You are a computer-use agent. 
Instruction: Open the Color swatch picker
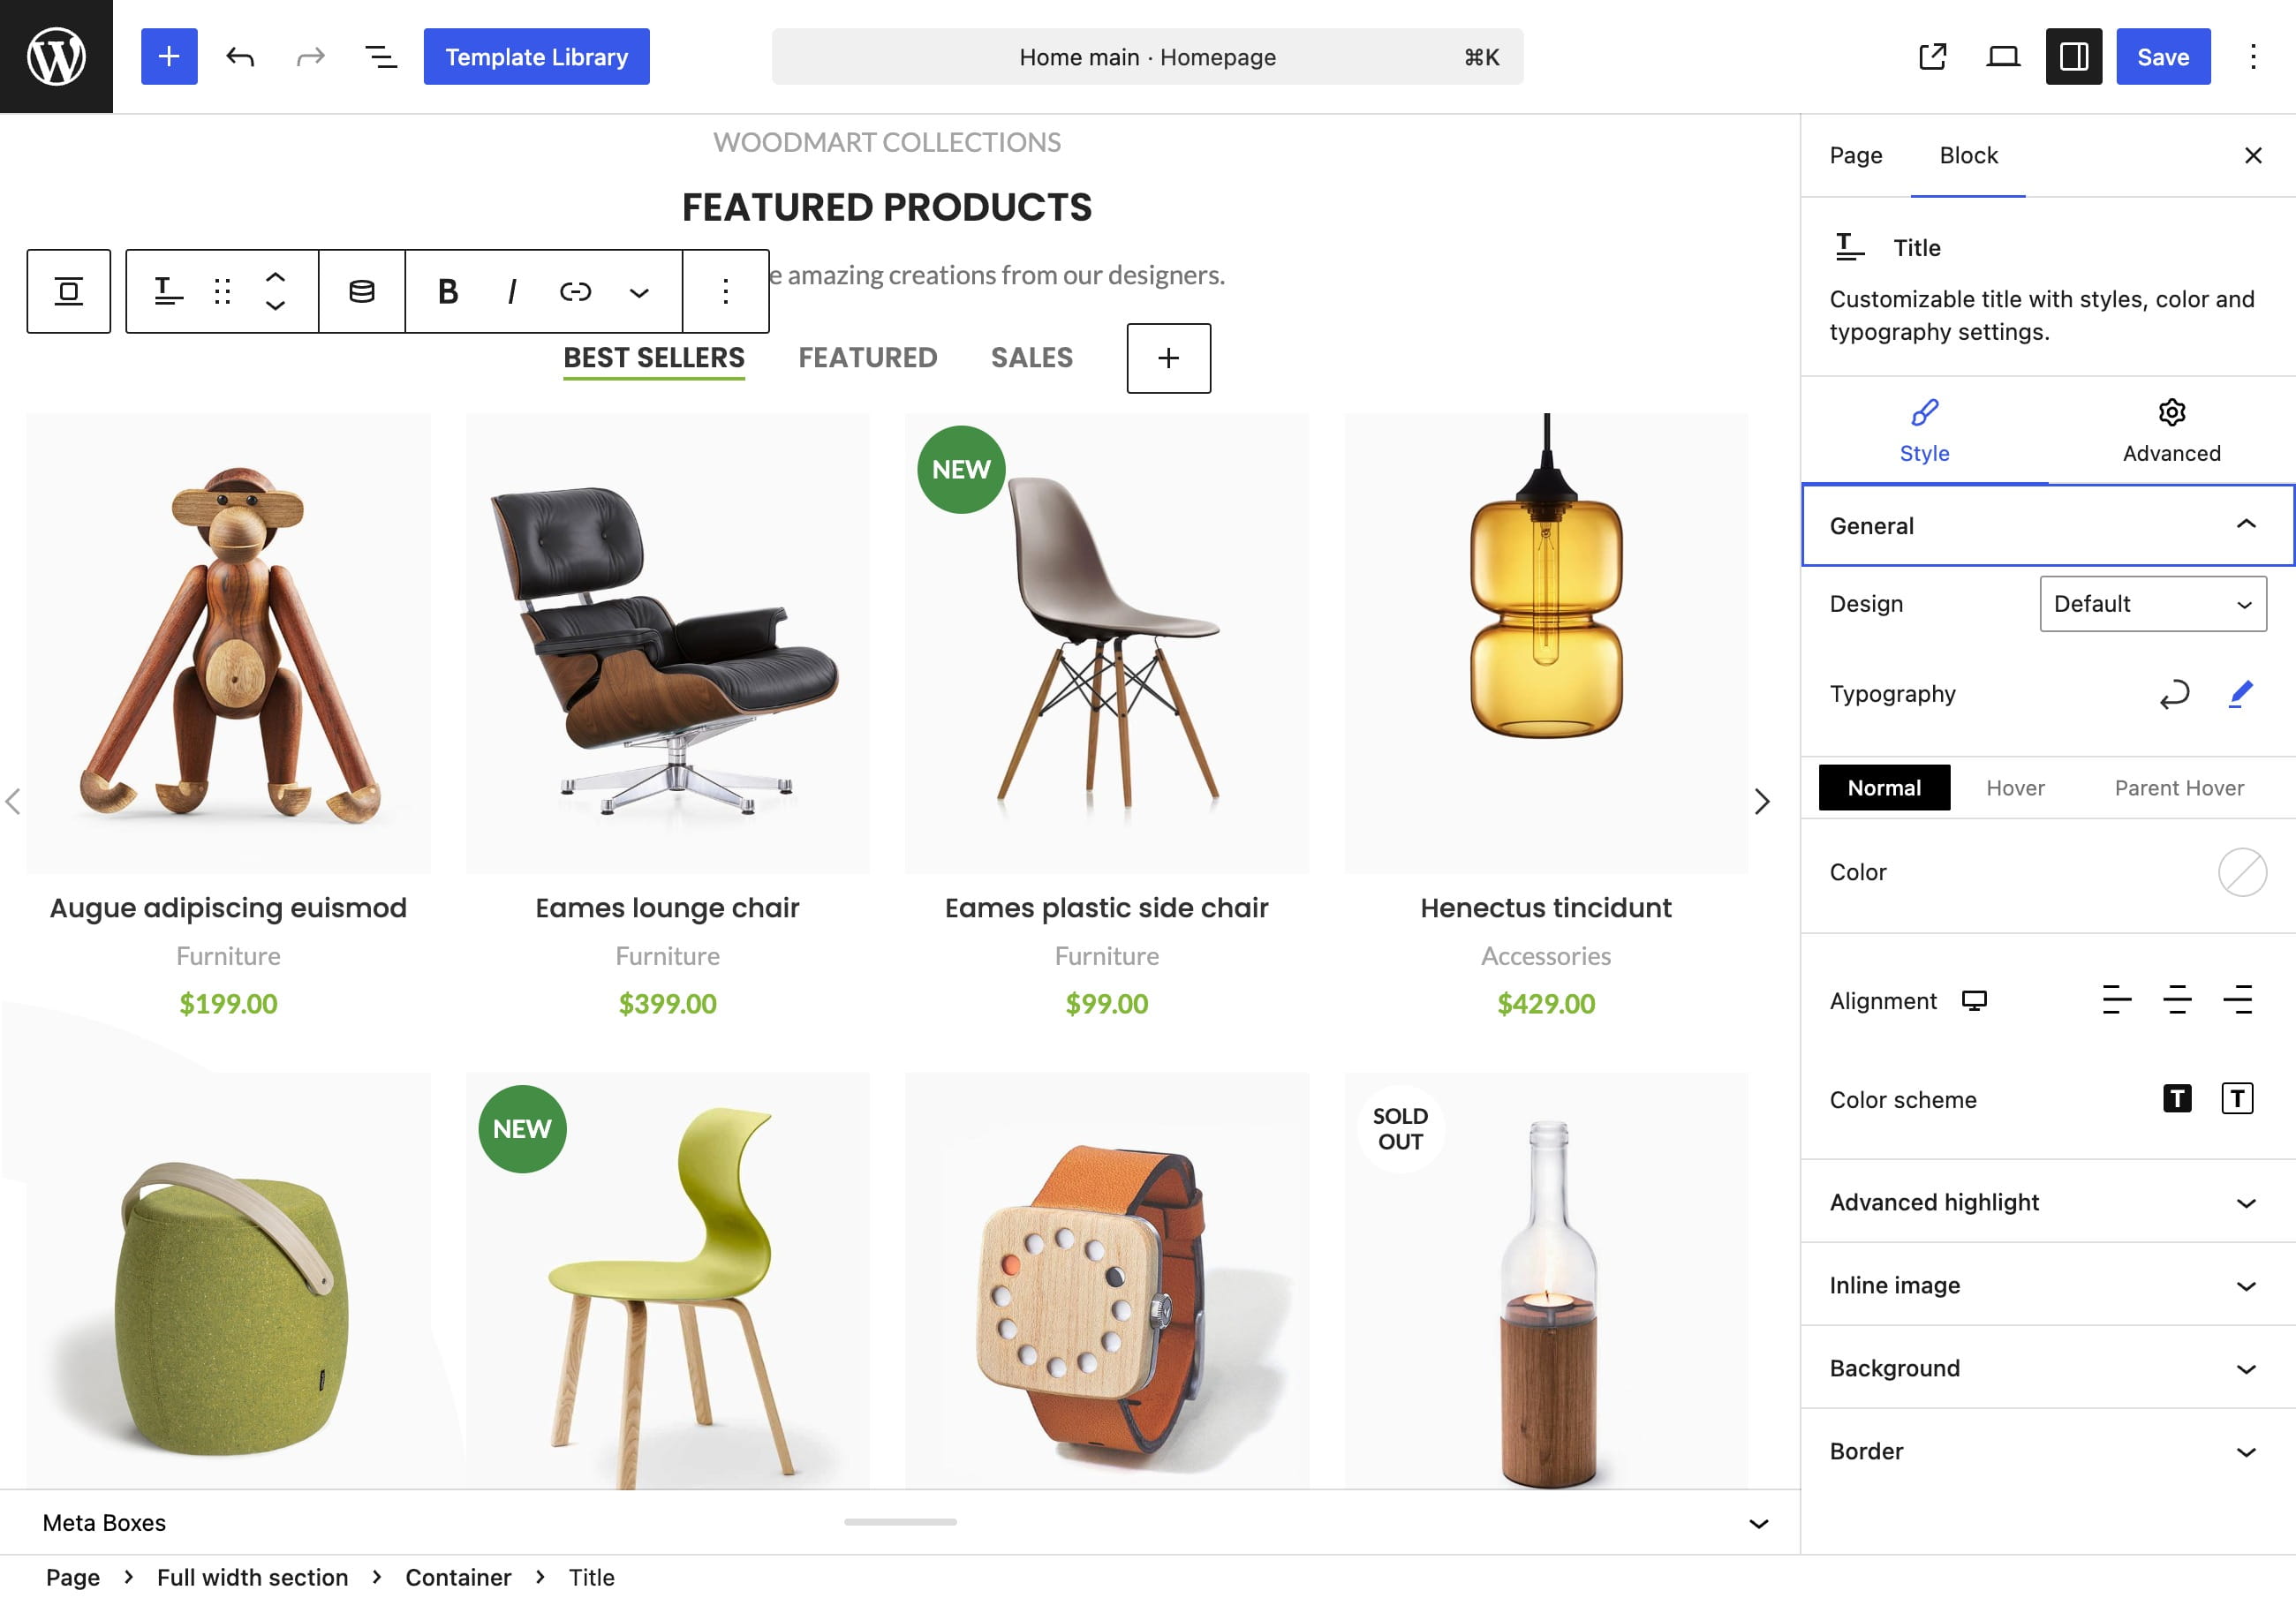(2241, 872)
